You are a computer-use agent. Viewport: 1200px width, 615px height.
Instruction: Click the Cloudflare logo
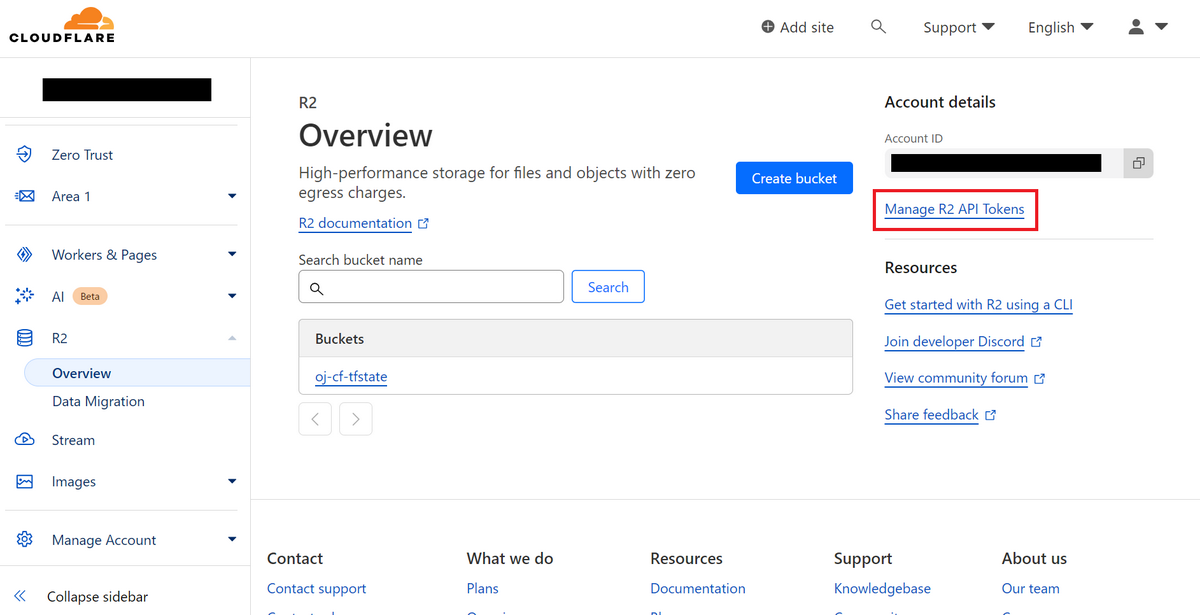click(62, 25)
